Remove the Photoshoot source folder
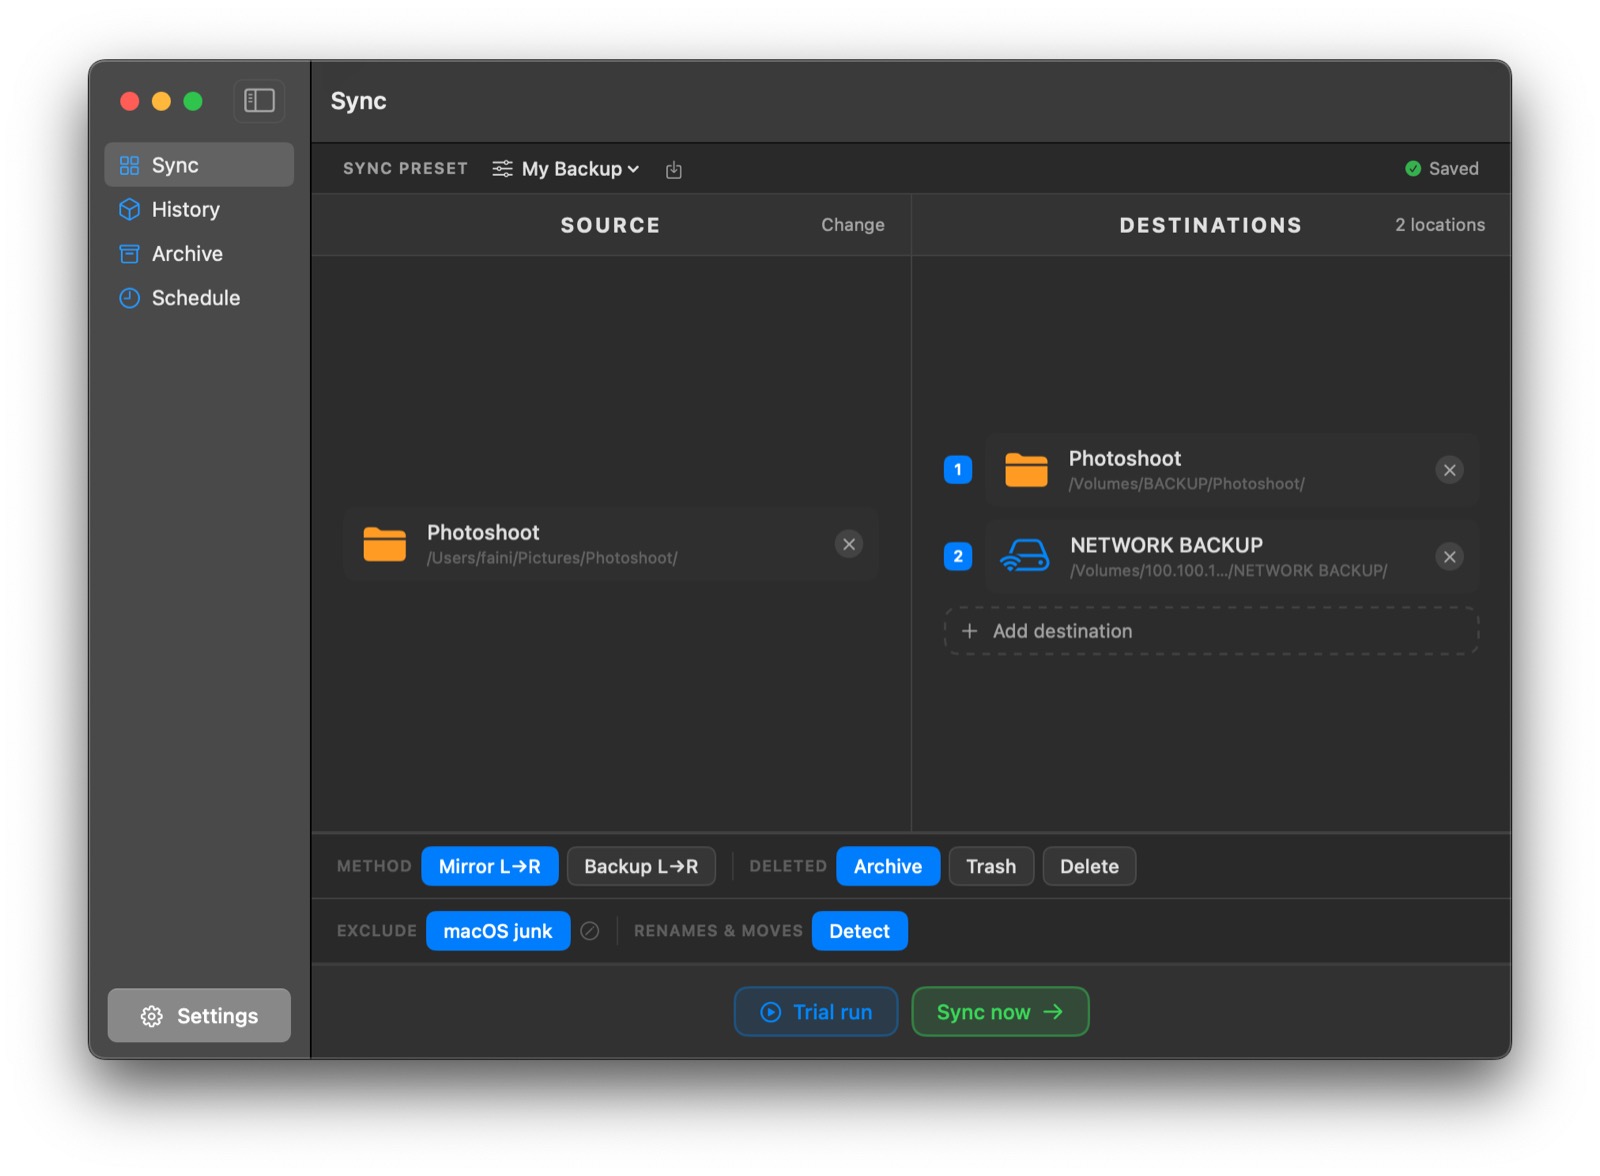1600x1176 pixels. pyautogui.click(x=849, y=544)
